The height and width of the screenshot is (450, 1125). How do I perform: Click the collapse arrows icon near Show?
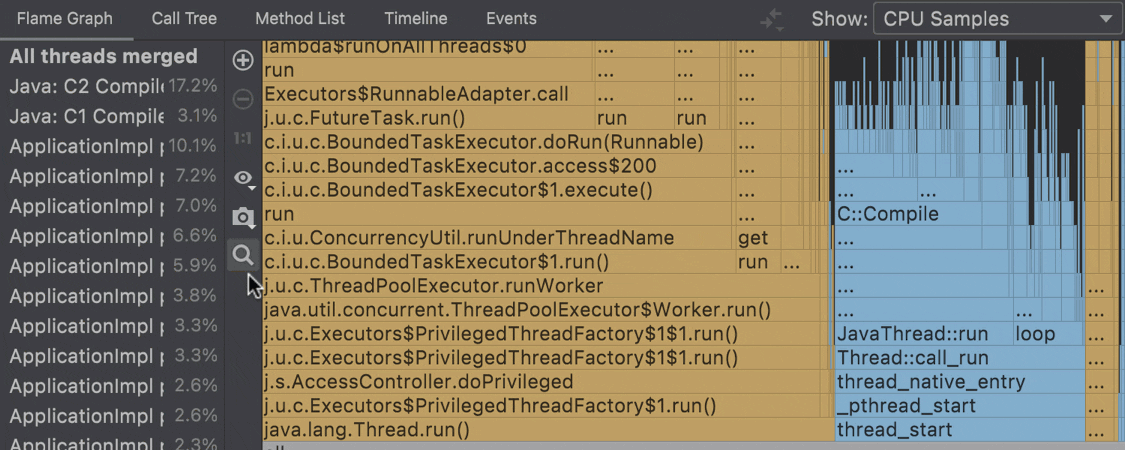(x=772, y=19)
